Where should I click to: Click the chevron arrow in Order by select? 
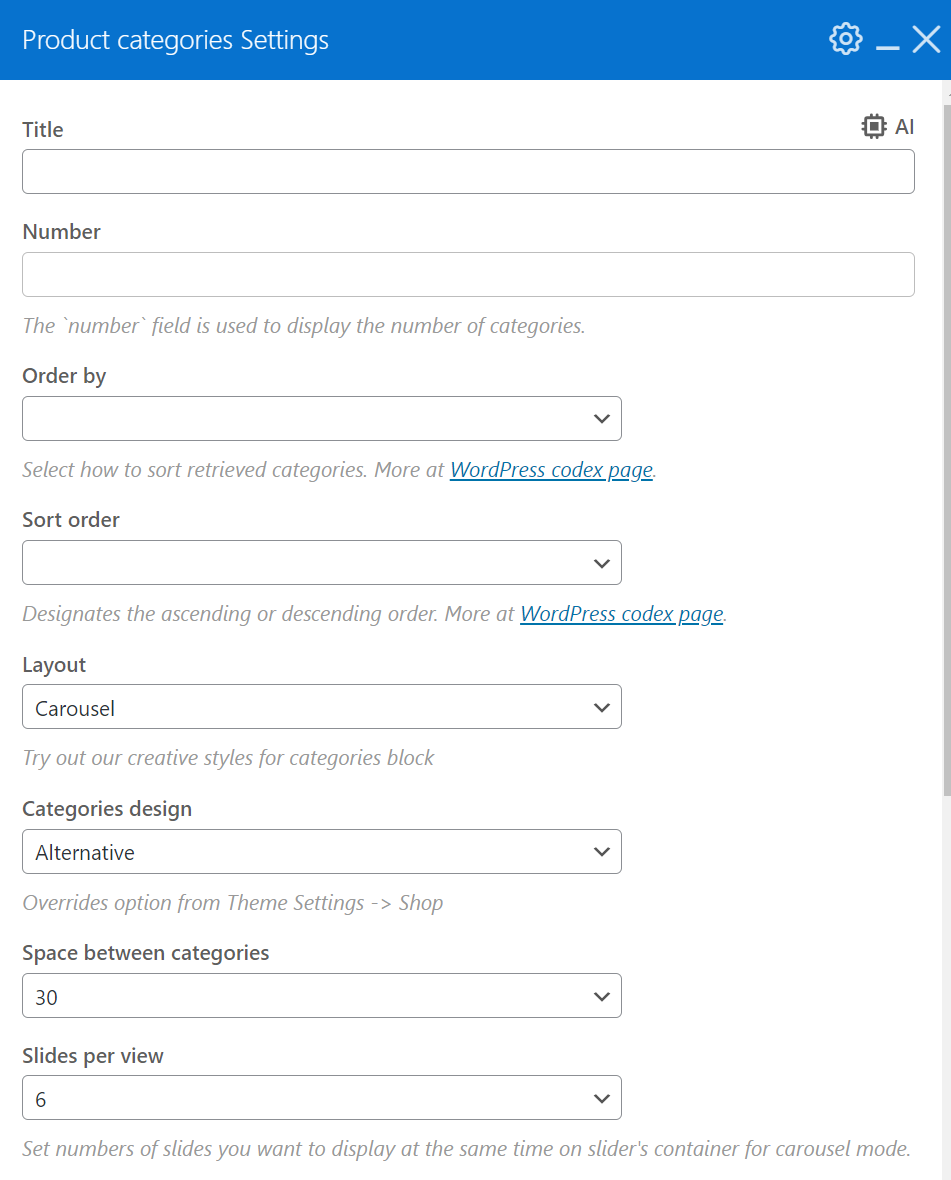[x=601, y=418]
